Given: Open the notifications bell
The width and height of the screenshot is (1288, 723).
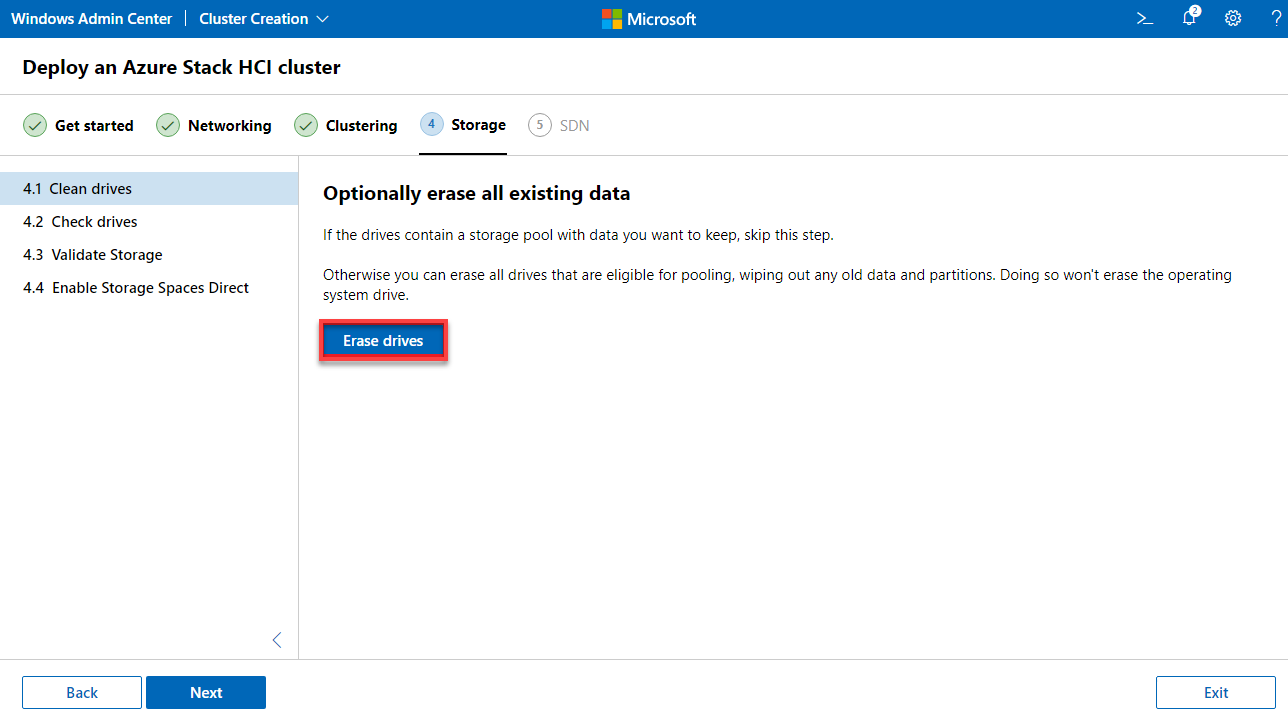Looking at the screenshot, I should pyautogui.click(x=1189, y=18).
